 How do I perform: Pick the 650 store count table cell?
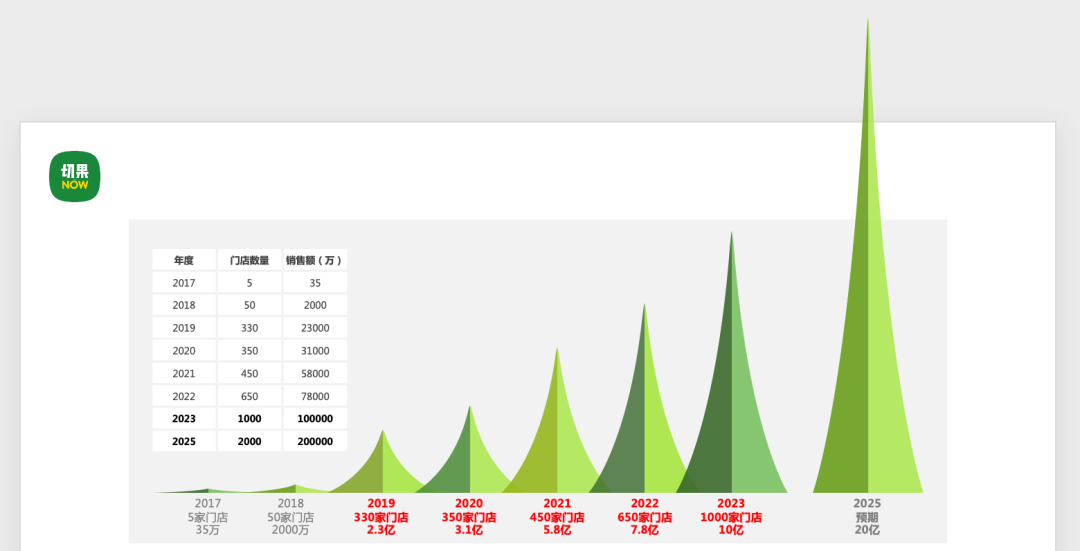tap(249, 396)
